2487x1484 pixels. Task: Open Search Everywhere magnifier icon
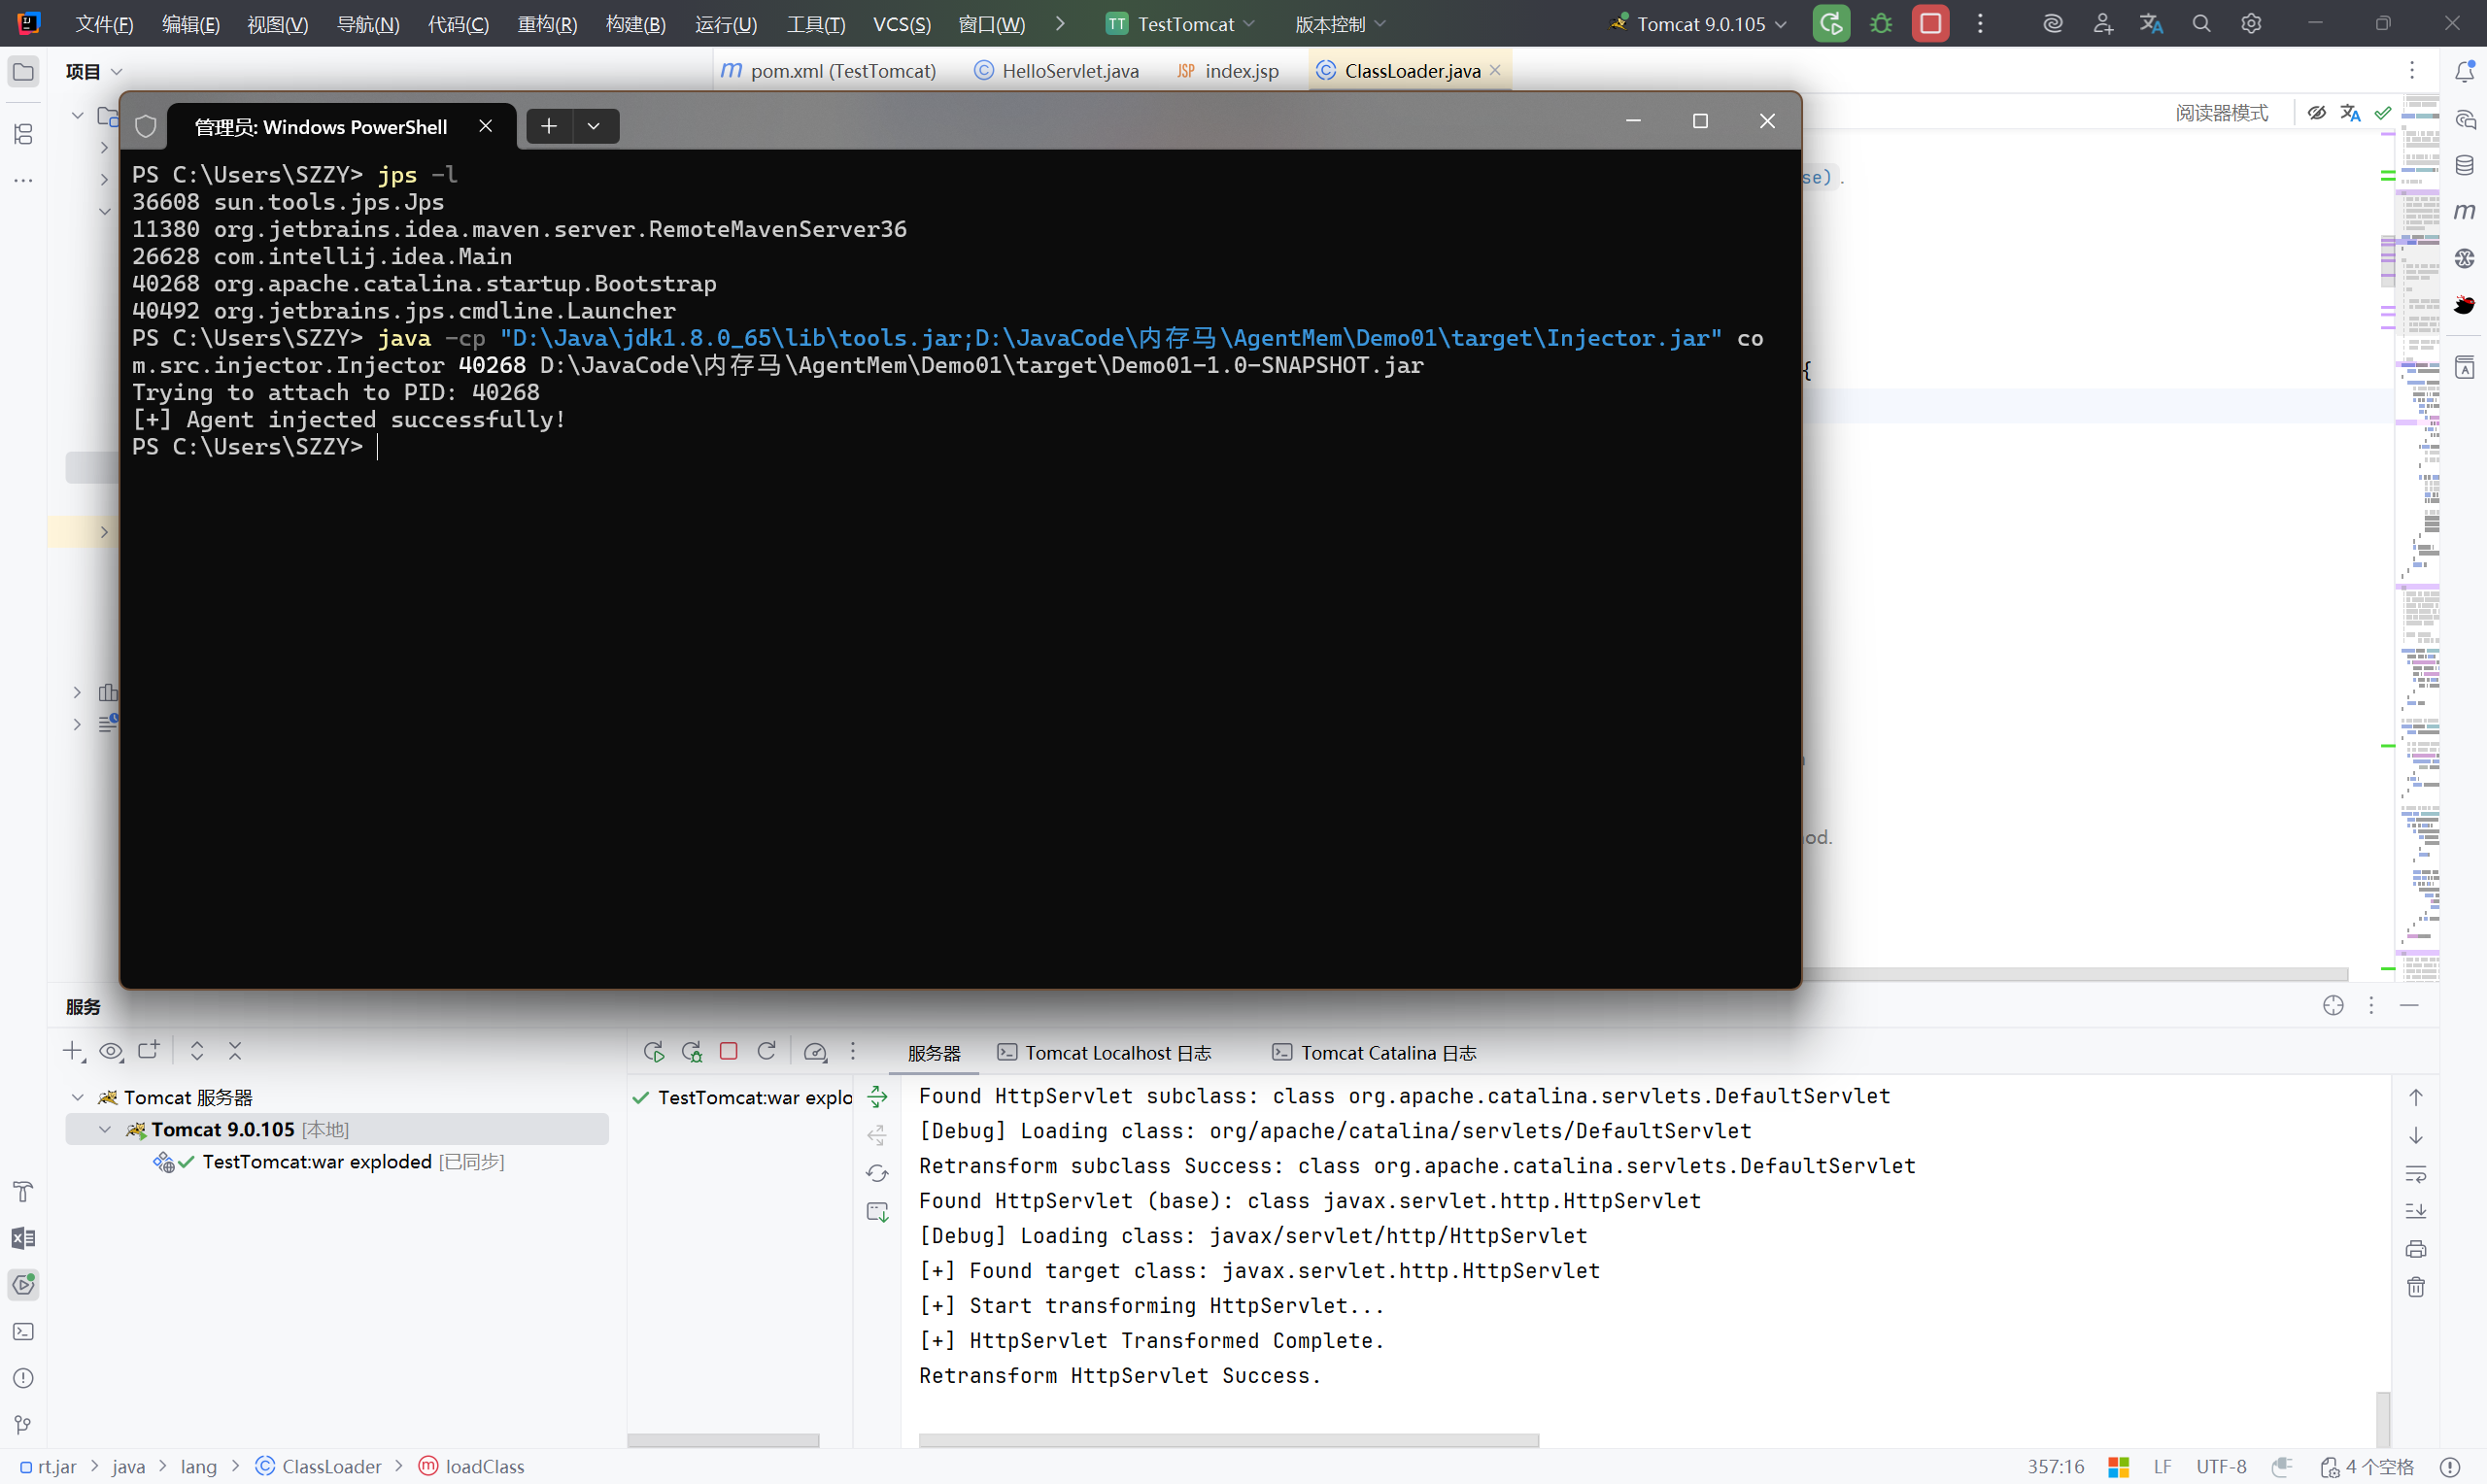[x=2200, y=24]
